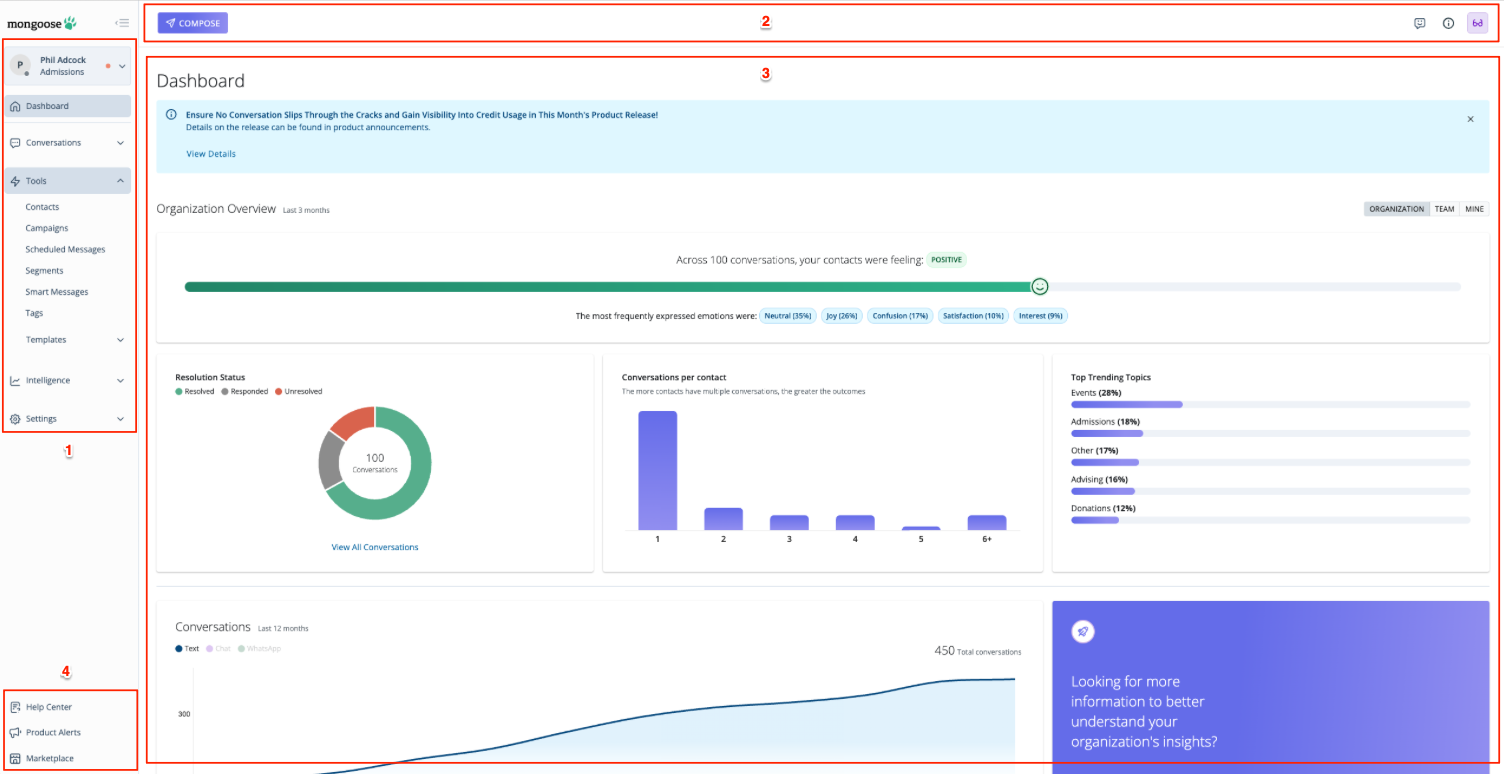Click the tallest bar labeled 1
1504x774 pixels.
pos(658,470)
